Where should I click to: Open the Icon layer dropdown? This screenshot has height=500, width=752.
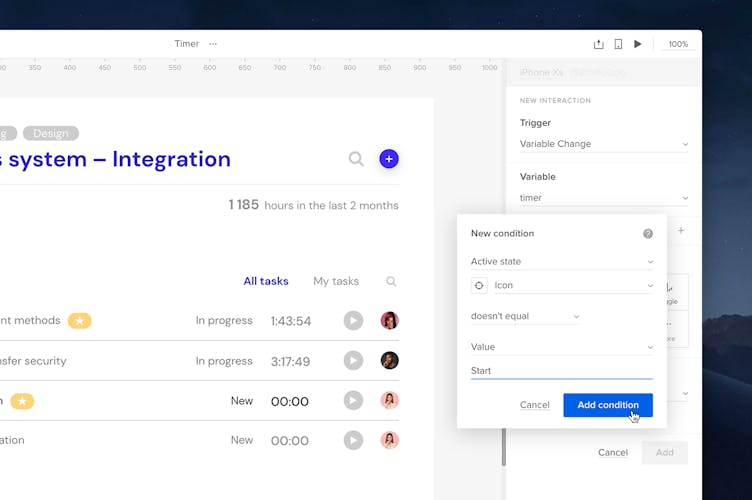click(x=574, y=285)
